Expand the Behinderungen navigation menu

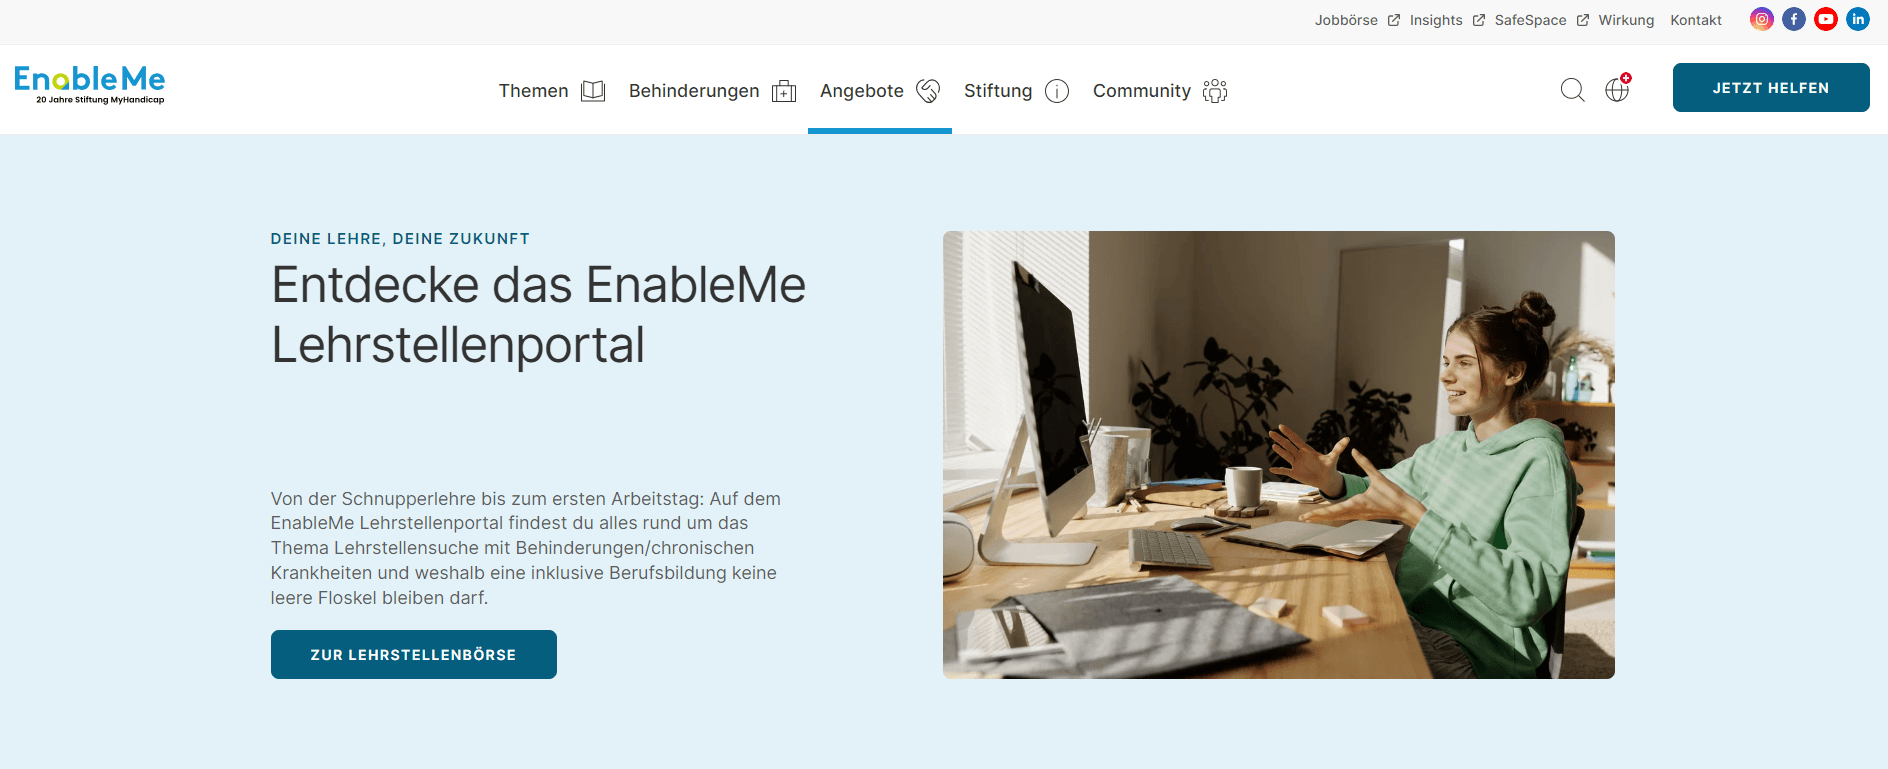[712, 91]
